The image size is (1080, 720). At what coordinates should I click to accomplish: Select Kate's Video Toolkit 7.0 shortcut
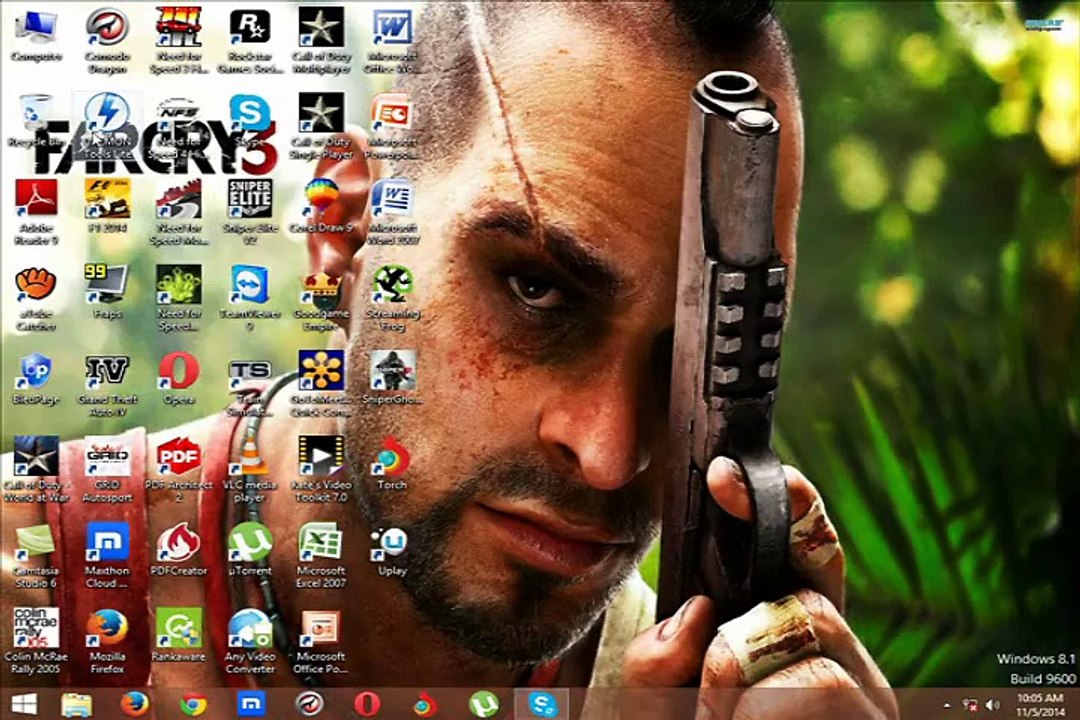pos(321,469)
